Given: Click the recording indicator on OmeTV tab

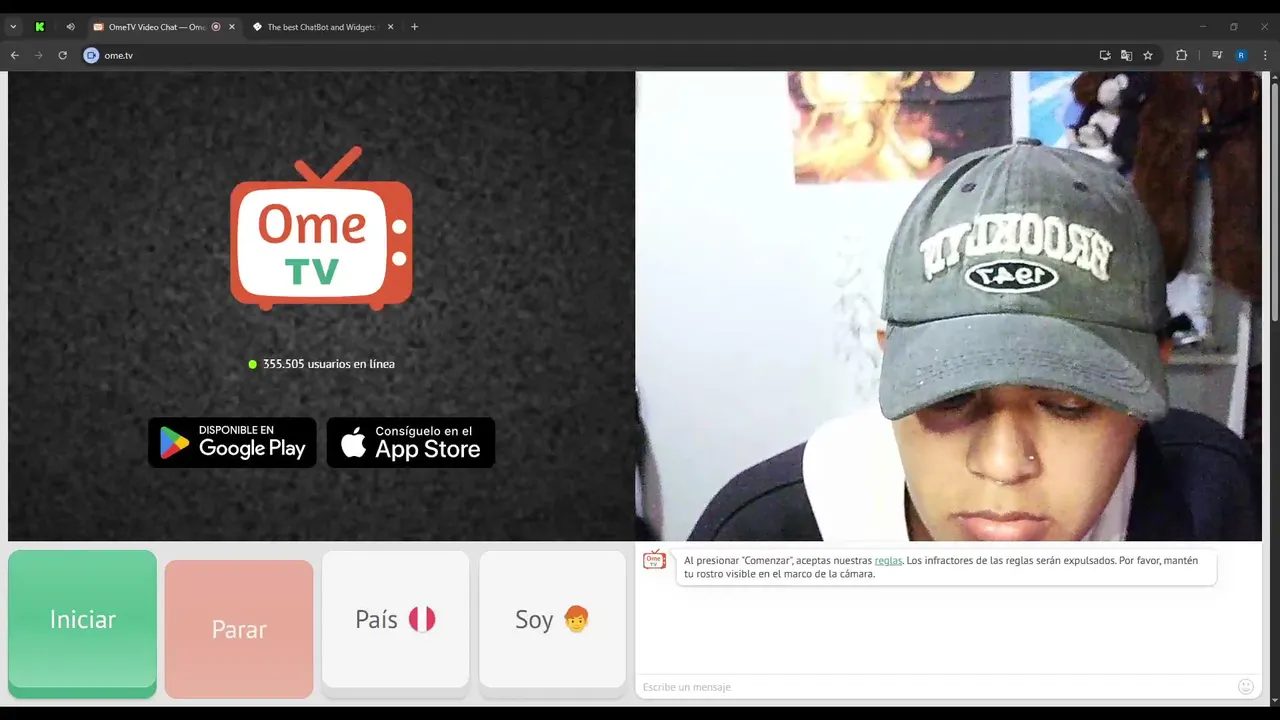Looking at the screenshot, I should [216, 27].
